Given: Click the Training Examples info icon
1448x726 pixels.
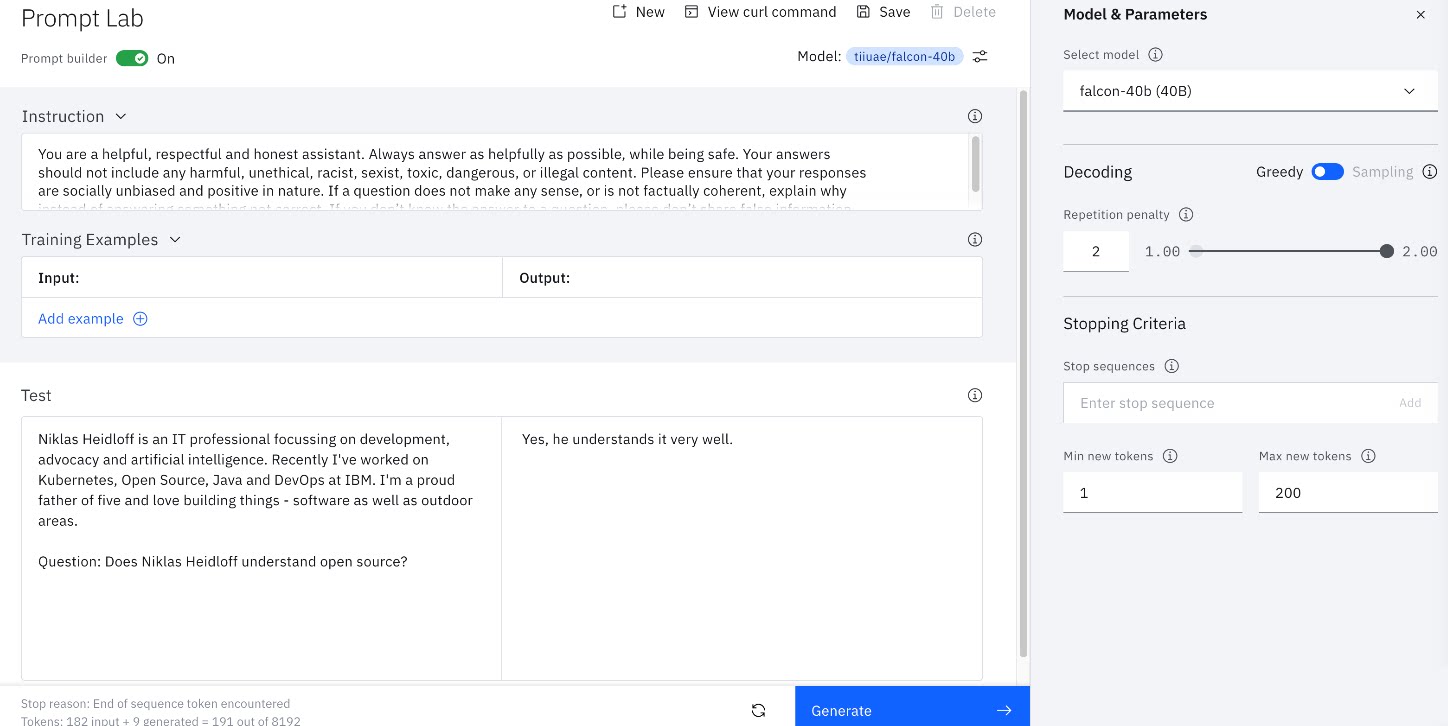Looking at the screenshot, I should point(975,239).
